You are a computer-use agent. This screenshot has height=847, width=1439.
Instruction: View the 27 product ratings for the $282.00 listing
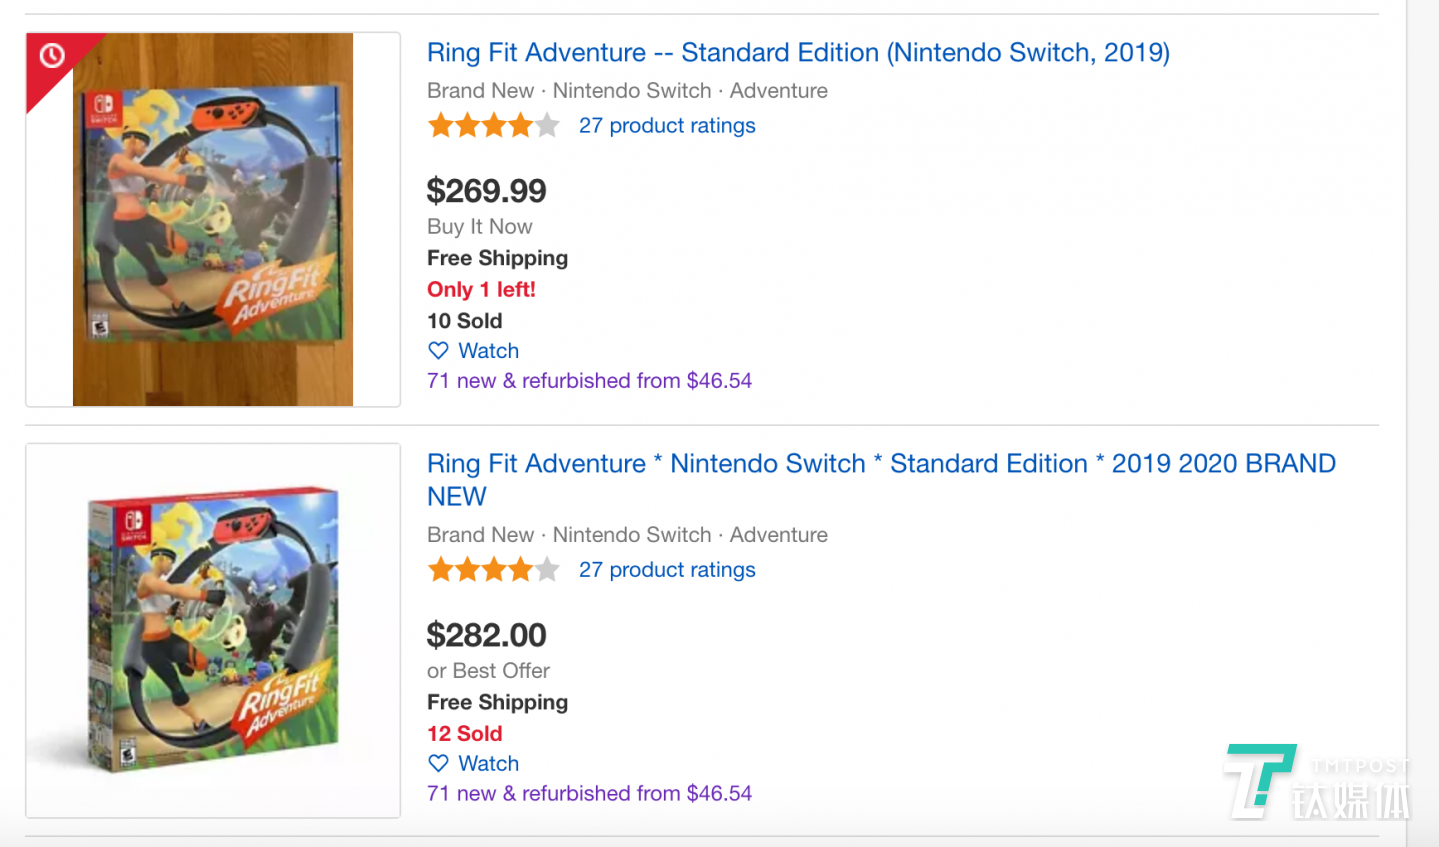click(667, 570)
